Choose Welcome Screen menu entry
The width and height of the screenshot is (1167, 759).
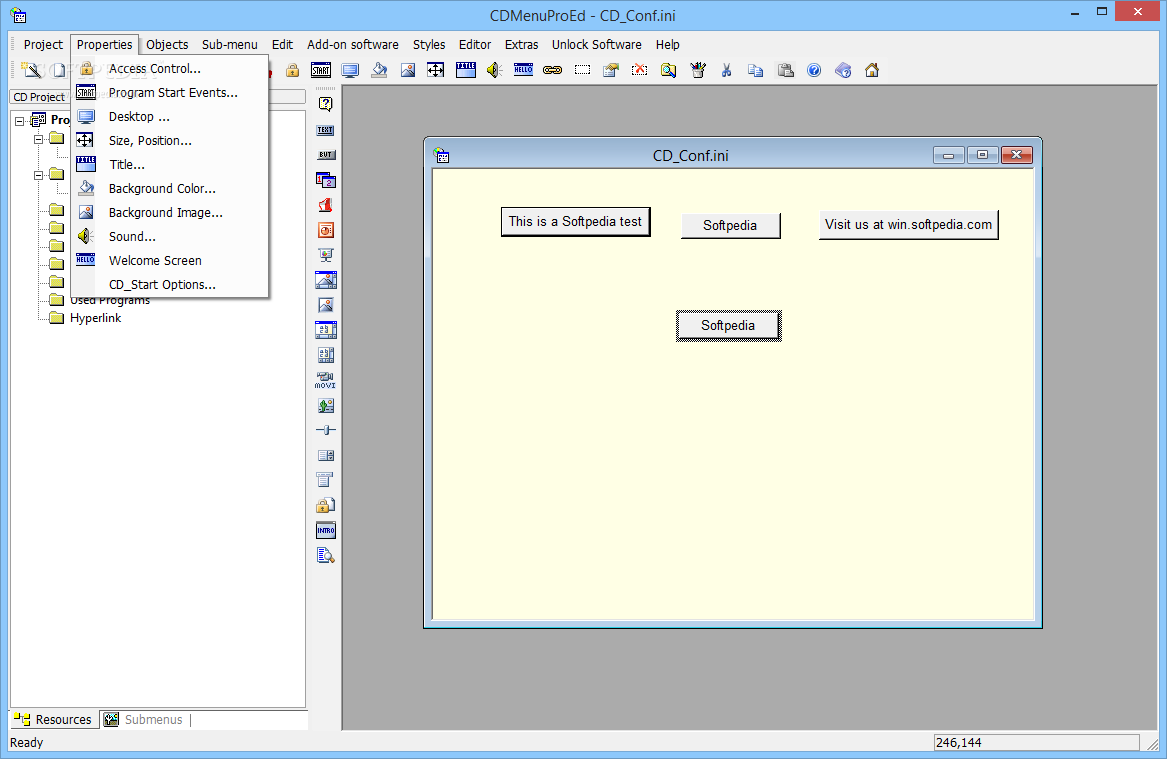click(170, 260)
